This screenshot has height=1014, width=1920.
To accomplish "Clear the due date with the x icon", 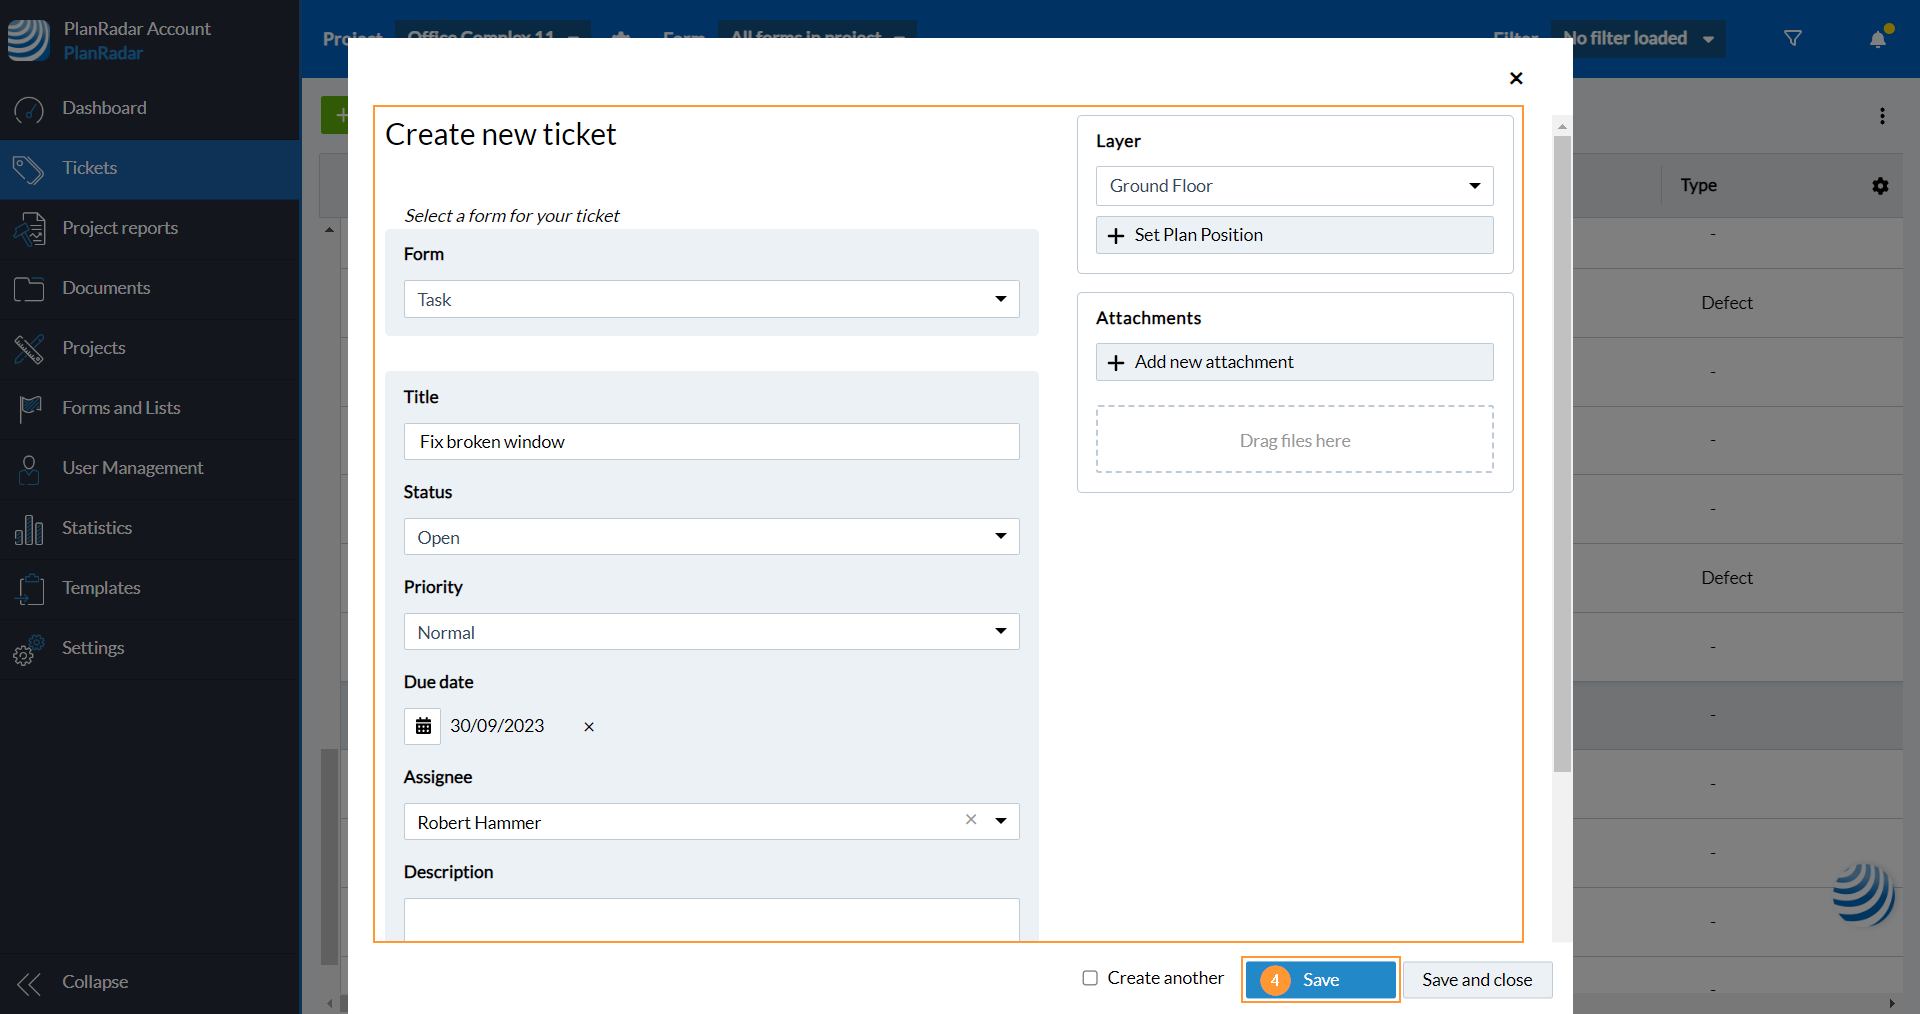I will tap(589, 727).
